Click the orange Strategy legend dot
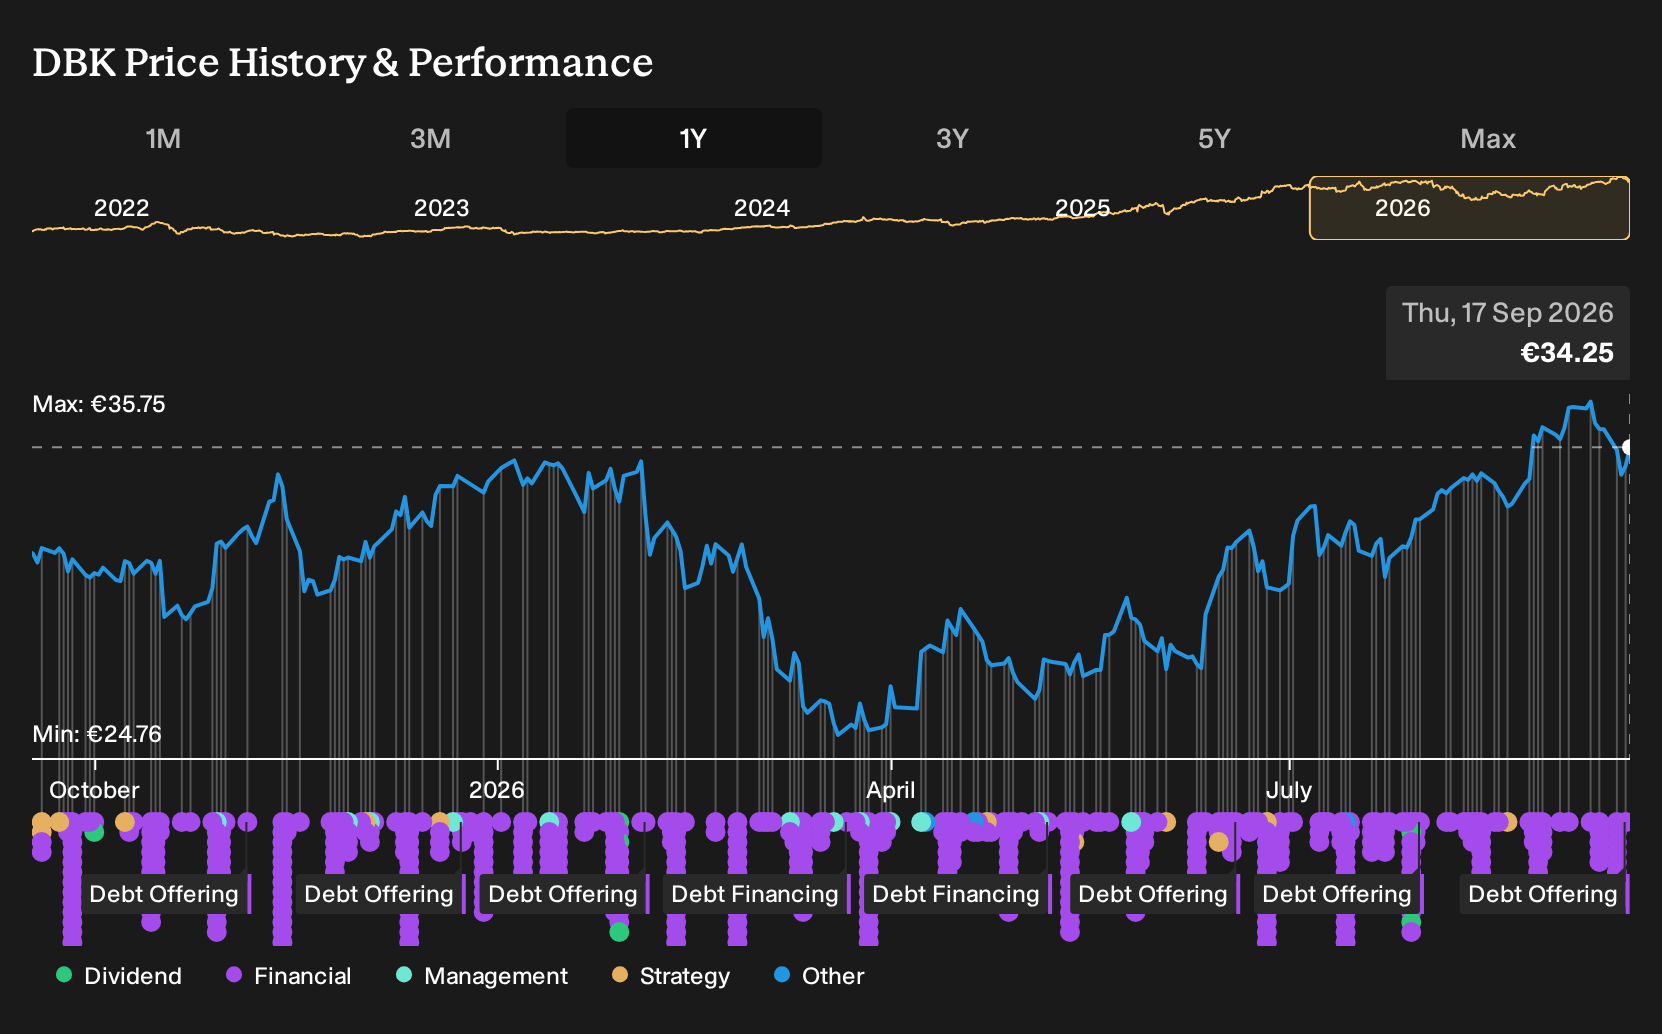Image resolution: width=1662 pixels, height=1034 pixels. (x=620, y=974)
